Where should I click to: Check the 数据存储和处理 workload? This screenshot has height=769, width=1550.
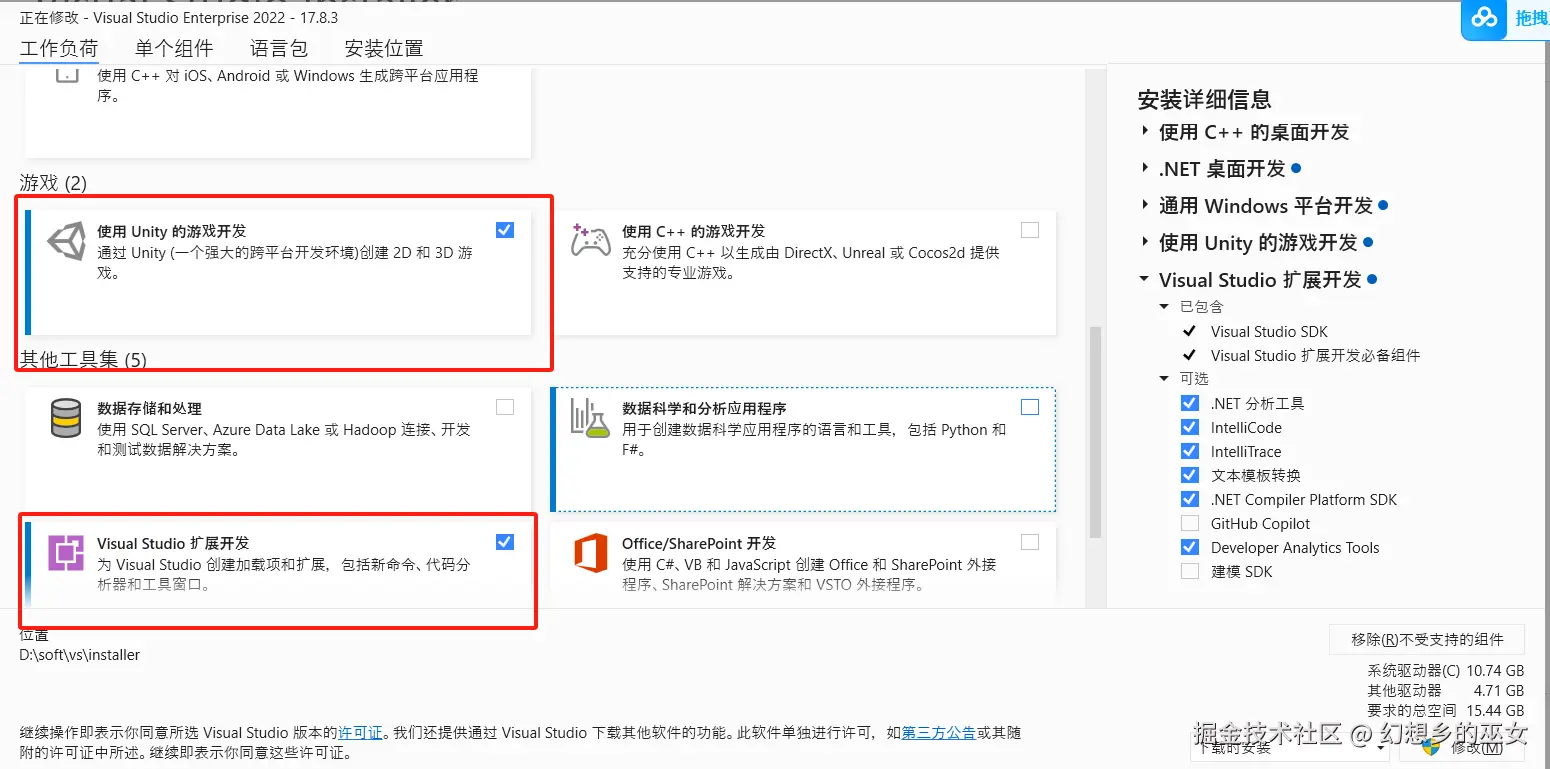pyautogui.click(x=505, y=407)
